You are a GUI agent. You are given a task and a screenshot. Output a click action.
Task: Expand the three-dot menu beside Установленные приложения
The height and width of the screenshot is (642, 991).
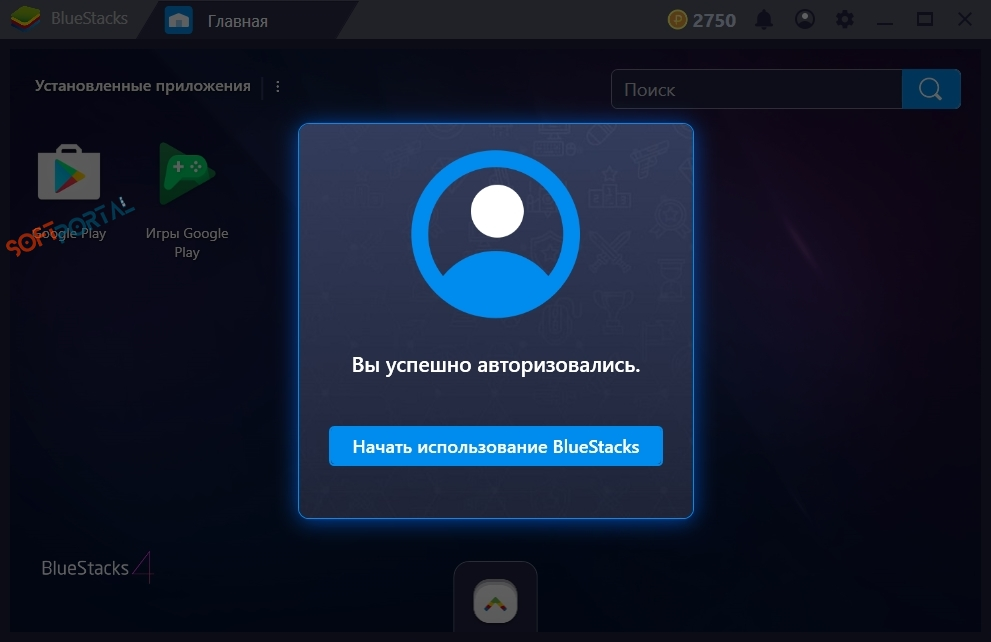(277, 87)
